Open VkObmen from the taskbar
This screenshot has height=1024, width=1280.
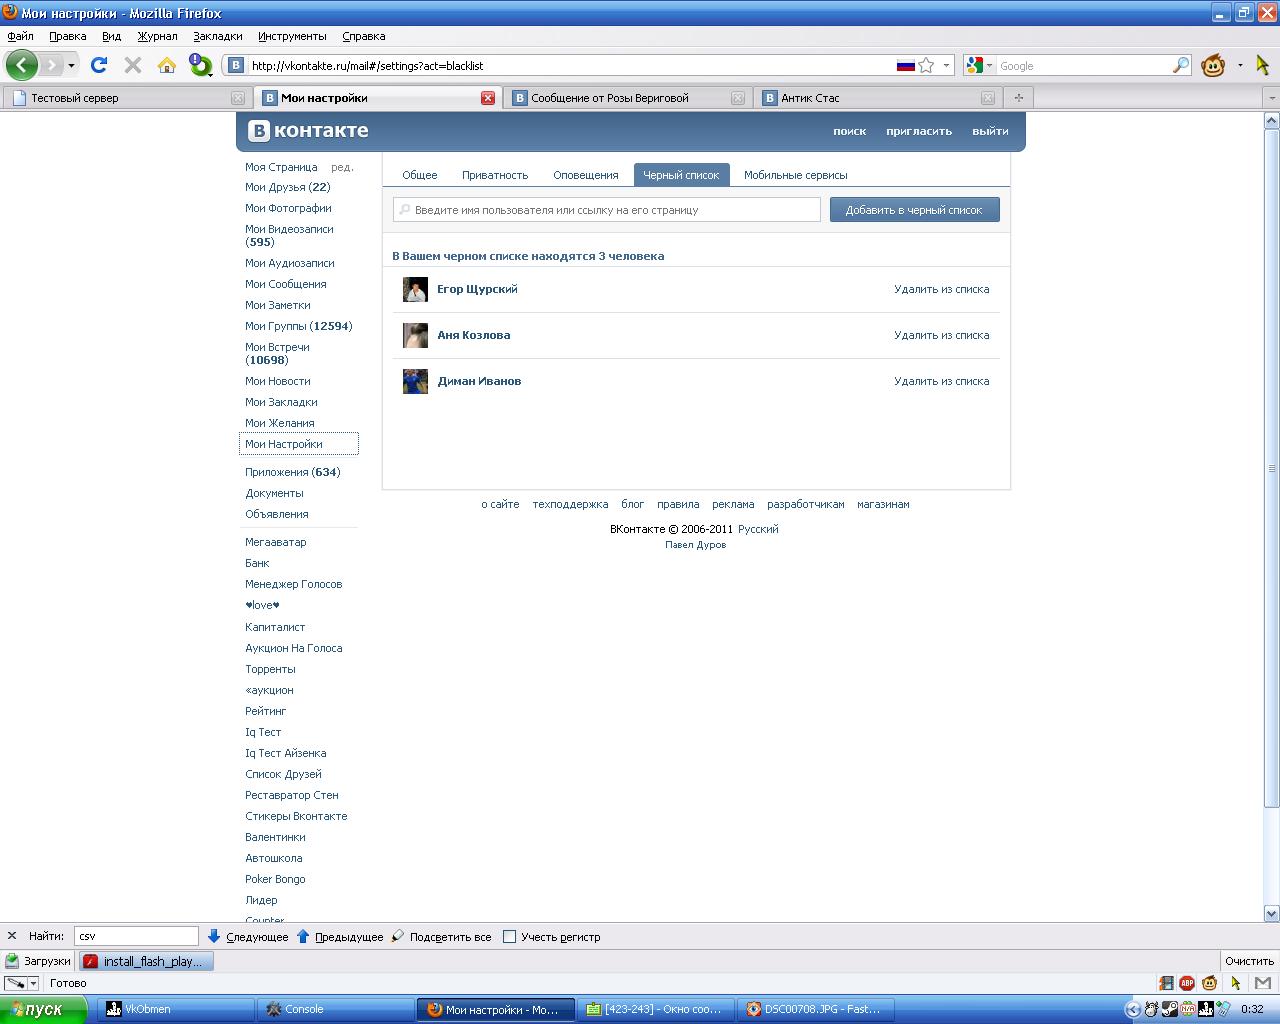175,1009
